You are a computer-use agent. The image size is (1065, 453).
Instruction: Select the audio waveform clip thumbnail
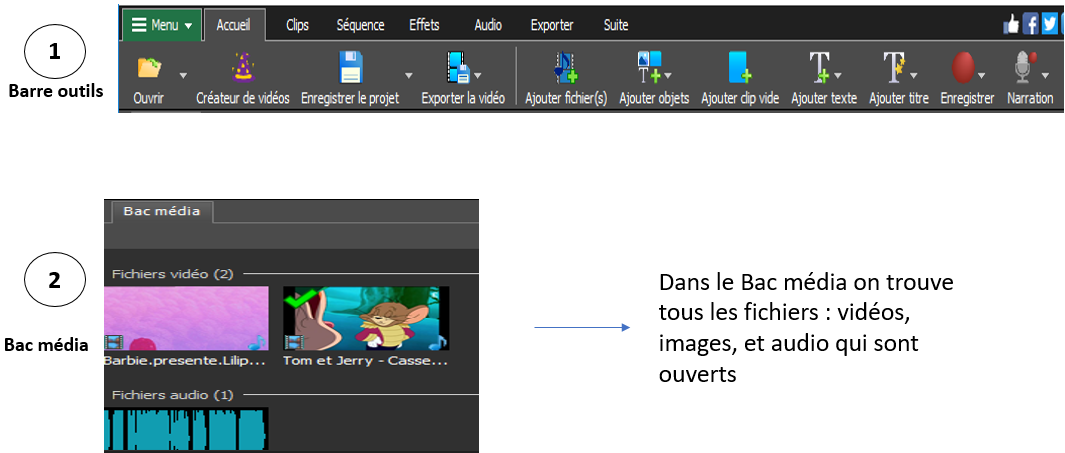186,428
